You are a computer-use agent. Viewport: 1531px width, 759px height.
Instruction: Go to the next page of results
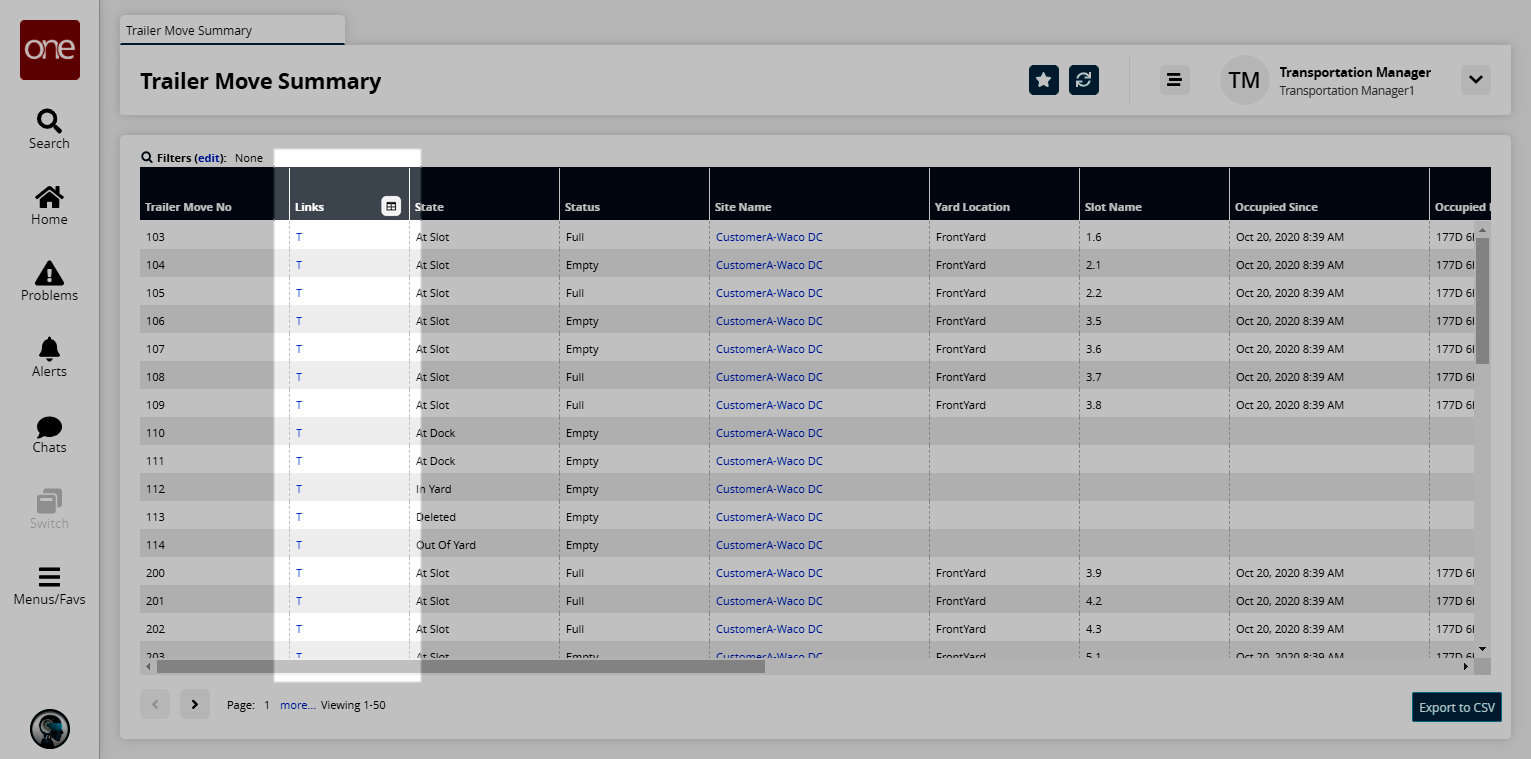pyautogui.click(x=195, y=704)
